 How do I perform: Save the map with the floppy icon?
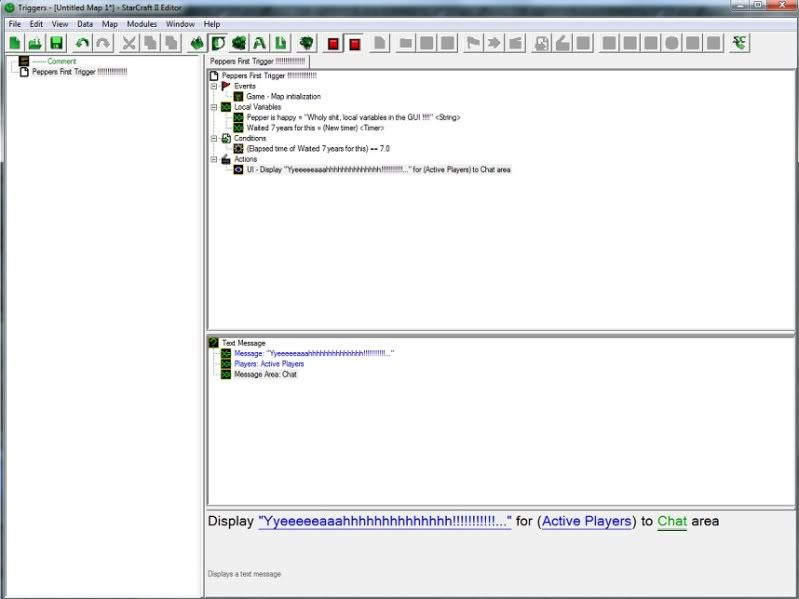pos(56,43)
